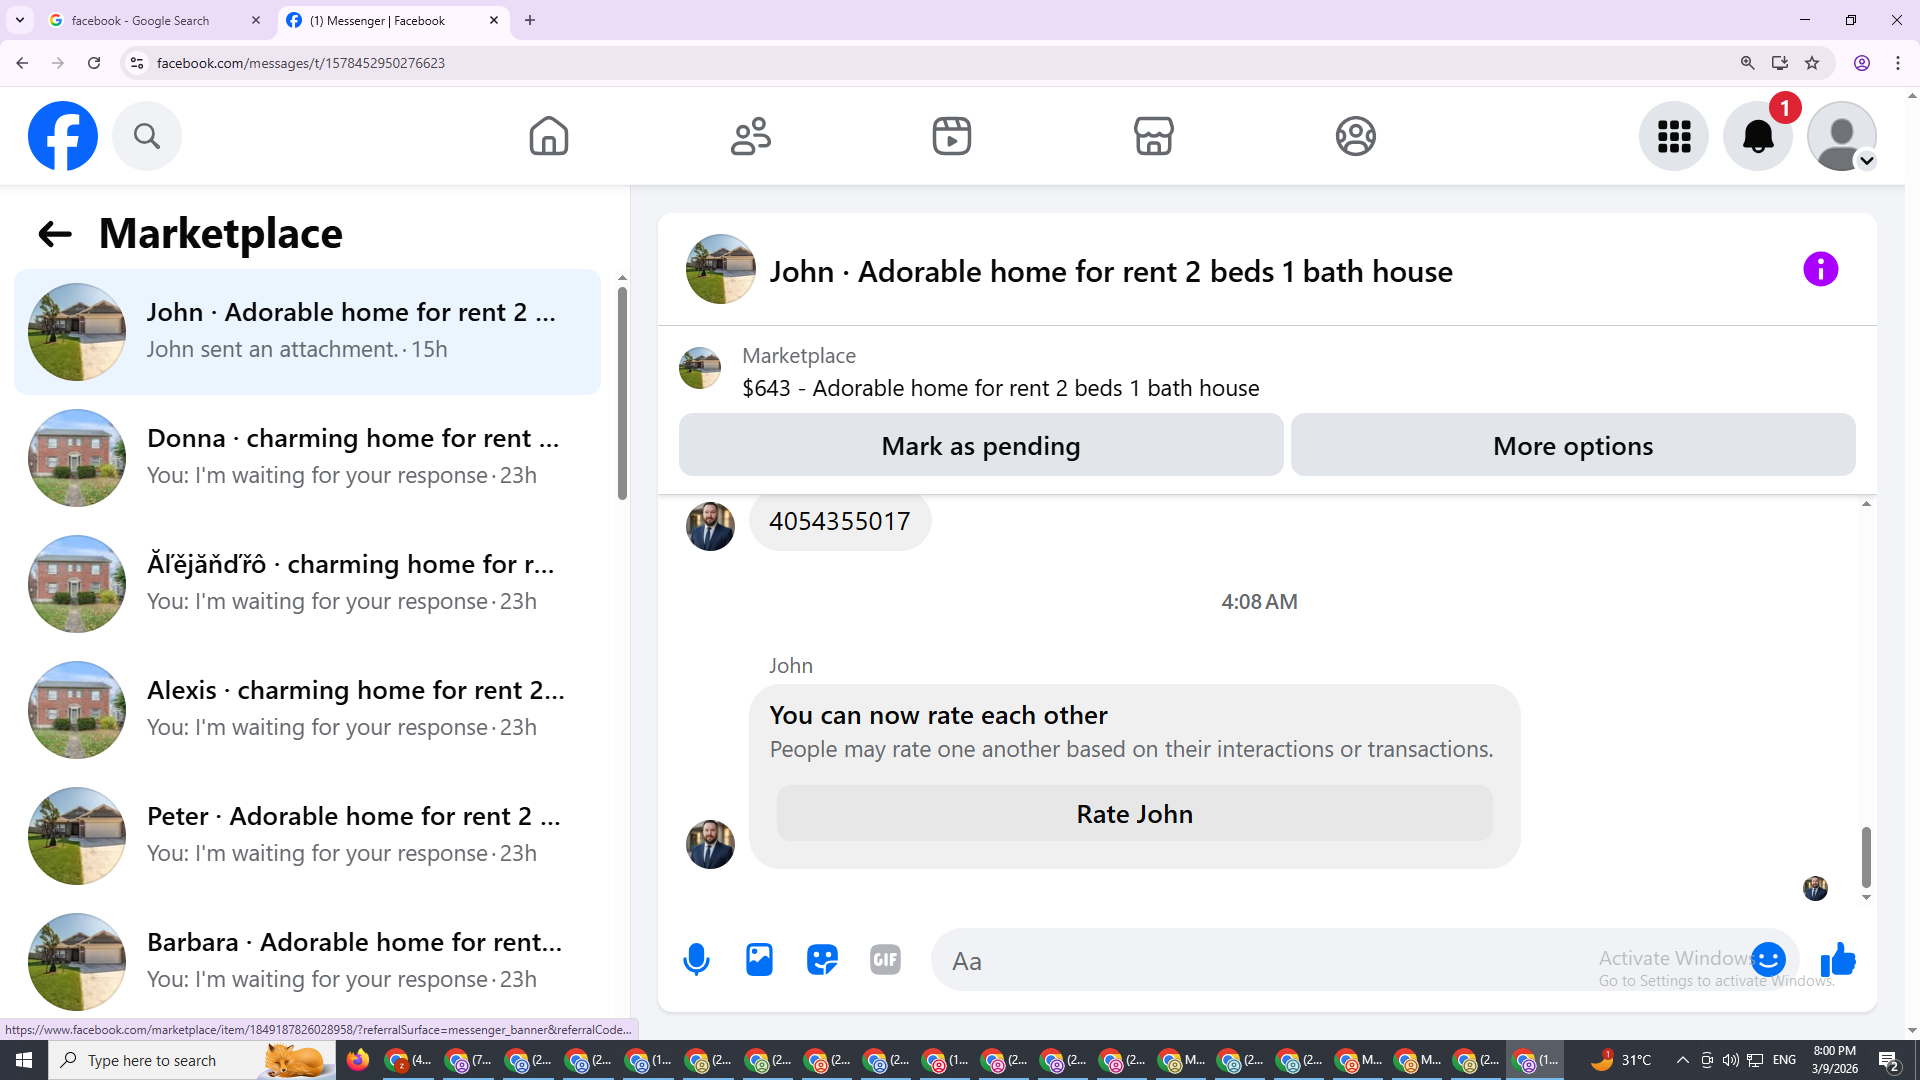Screen dimensions: 1920x1080
Task: Open the Facebook apps grid menu
Action: (x=1673, y=136)
